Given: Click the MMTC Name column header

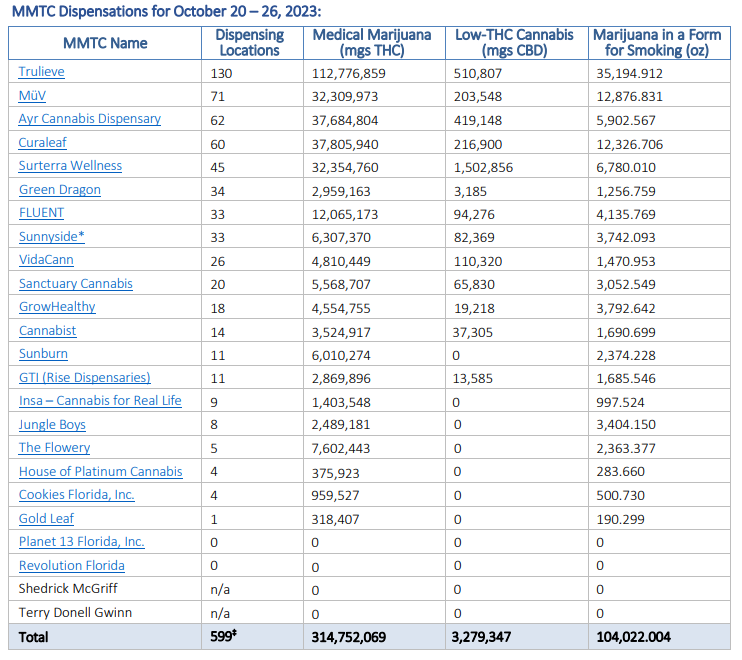Looking at the screenshot, I should (x=105, y=43).
